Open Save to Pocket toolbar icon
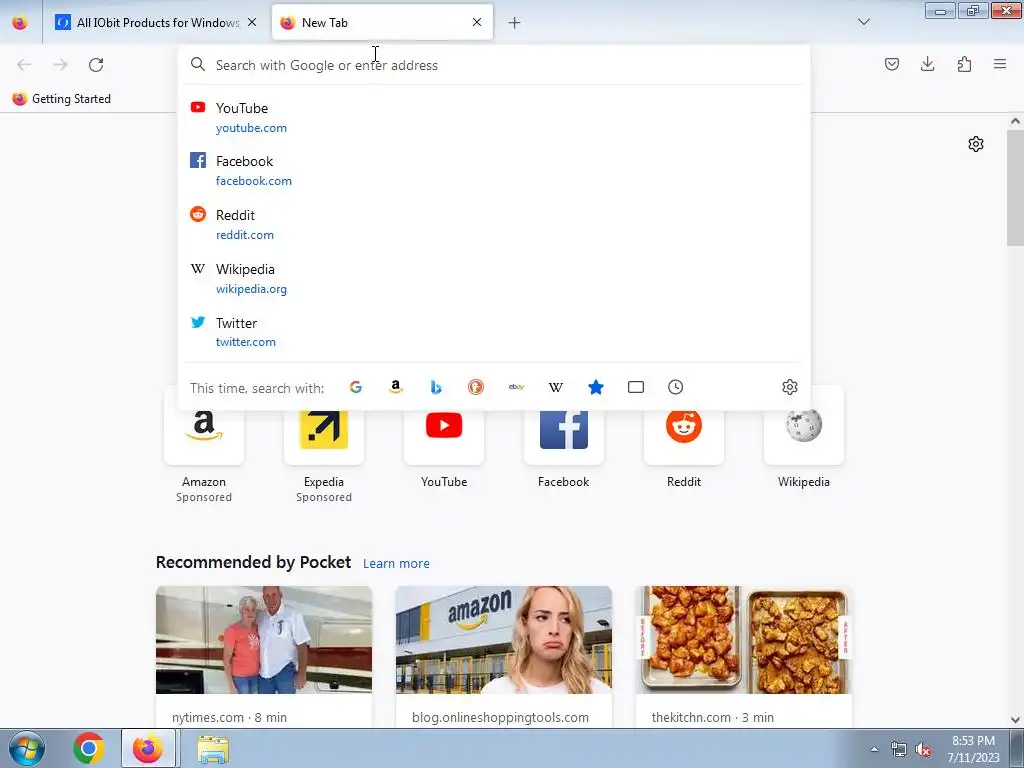Viewport: 1024px width, 768px height. coord(892,64)
